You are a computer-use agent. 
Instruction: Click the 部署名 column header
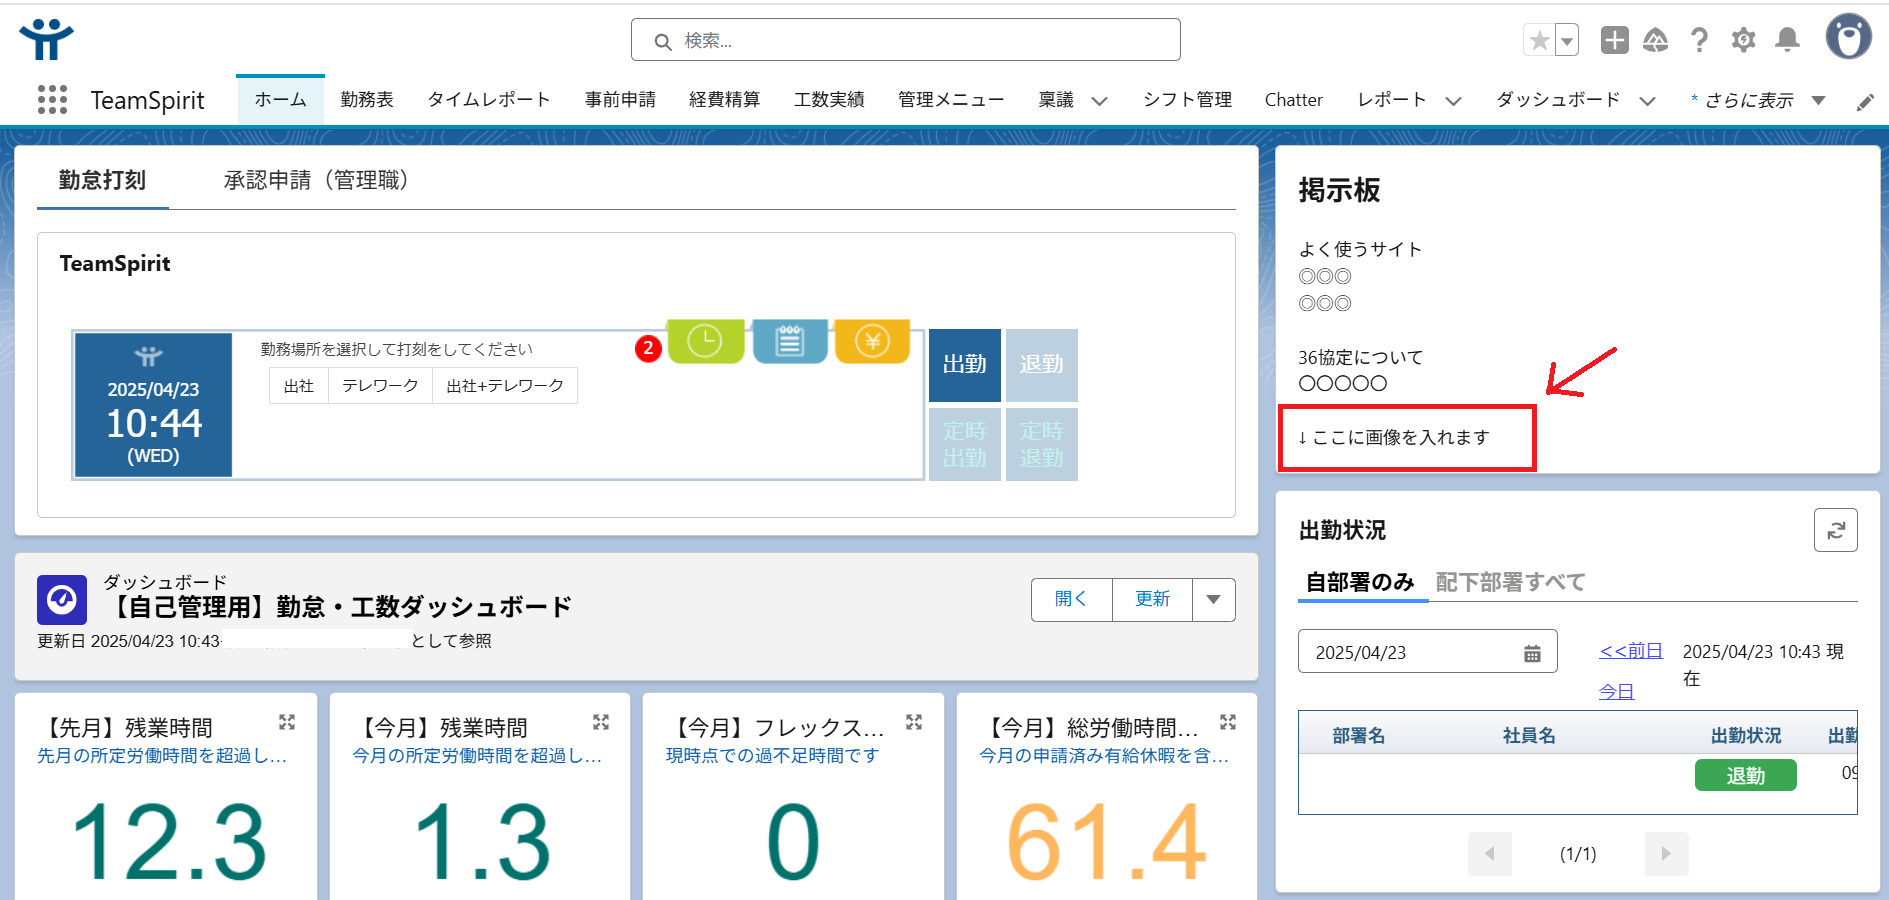tap(1358, 736)
